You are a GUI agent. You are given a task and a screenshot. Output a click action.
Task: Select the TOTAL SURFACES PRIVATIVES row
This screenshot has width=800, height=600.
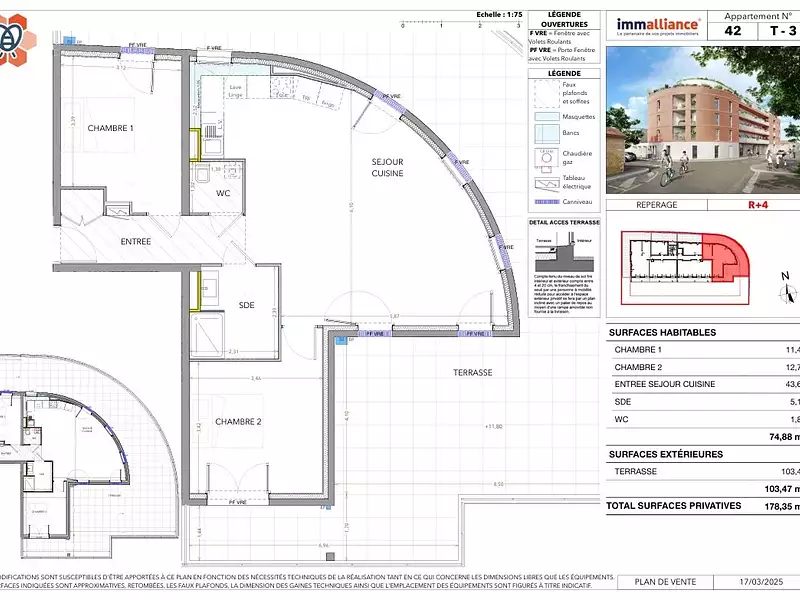tap(675, 506)
